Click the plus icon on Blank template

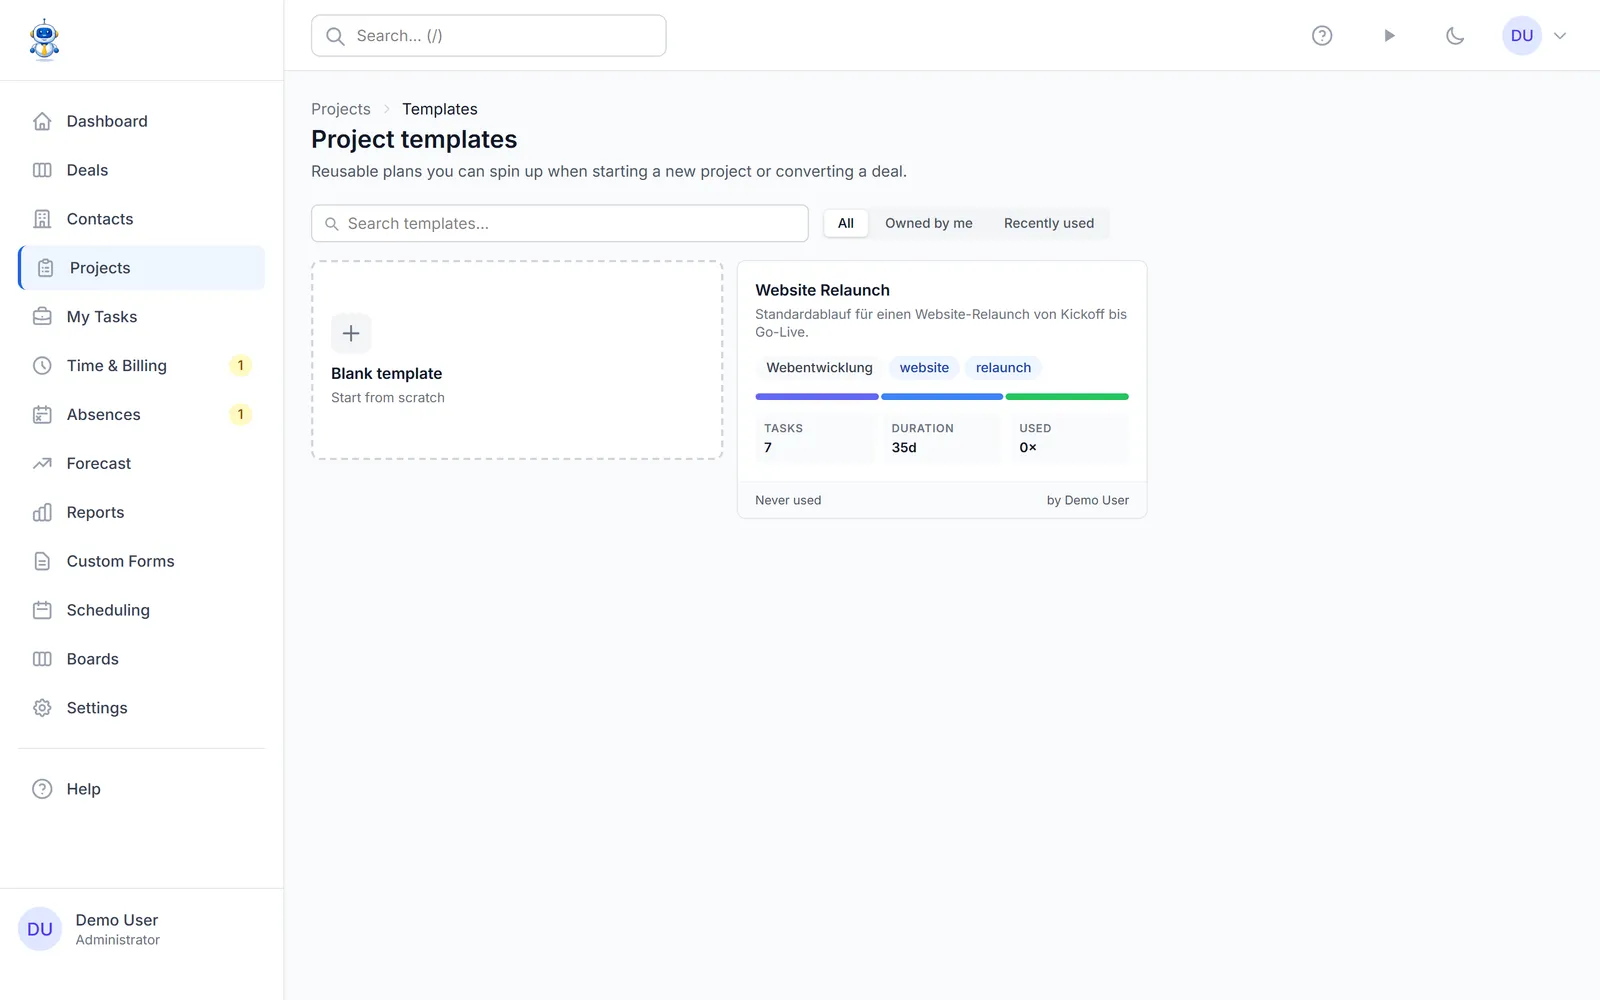point(351,333)
